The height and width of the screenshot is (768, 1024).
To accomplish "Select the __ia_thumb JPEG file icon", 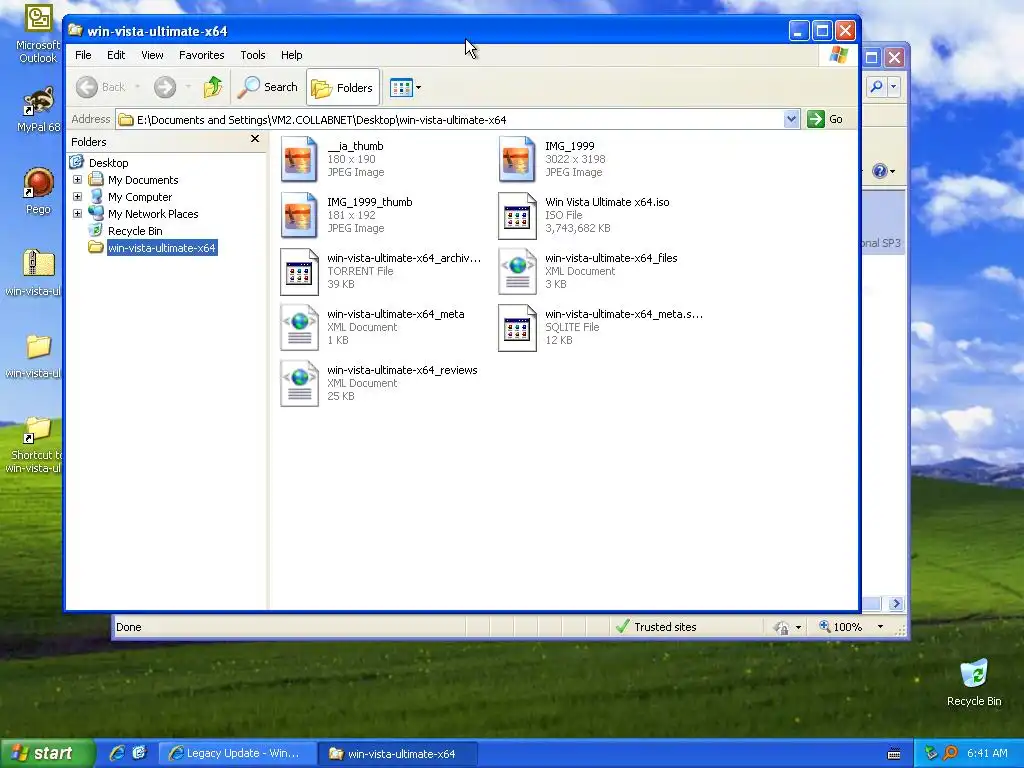I will click(298, 159).
